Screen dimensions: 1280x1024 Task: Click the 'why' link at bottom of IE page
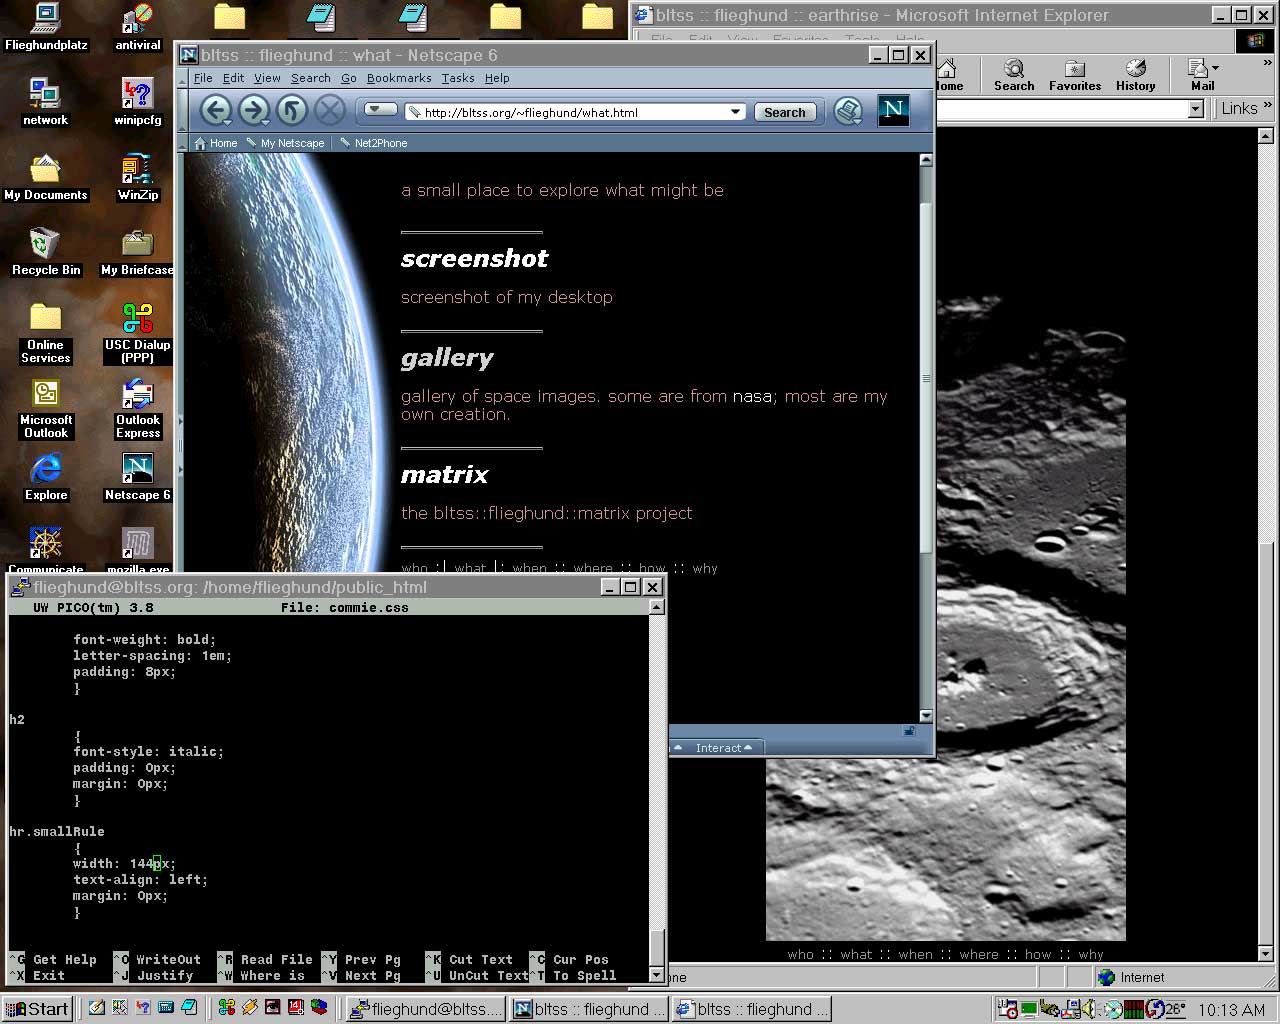coord(1091,954)
